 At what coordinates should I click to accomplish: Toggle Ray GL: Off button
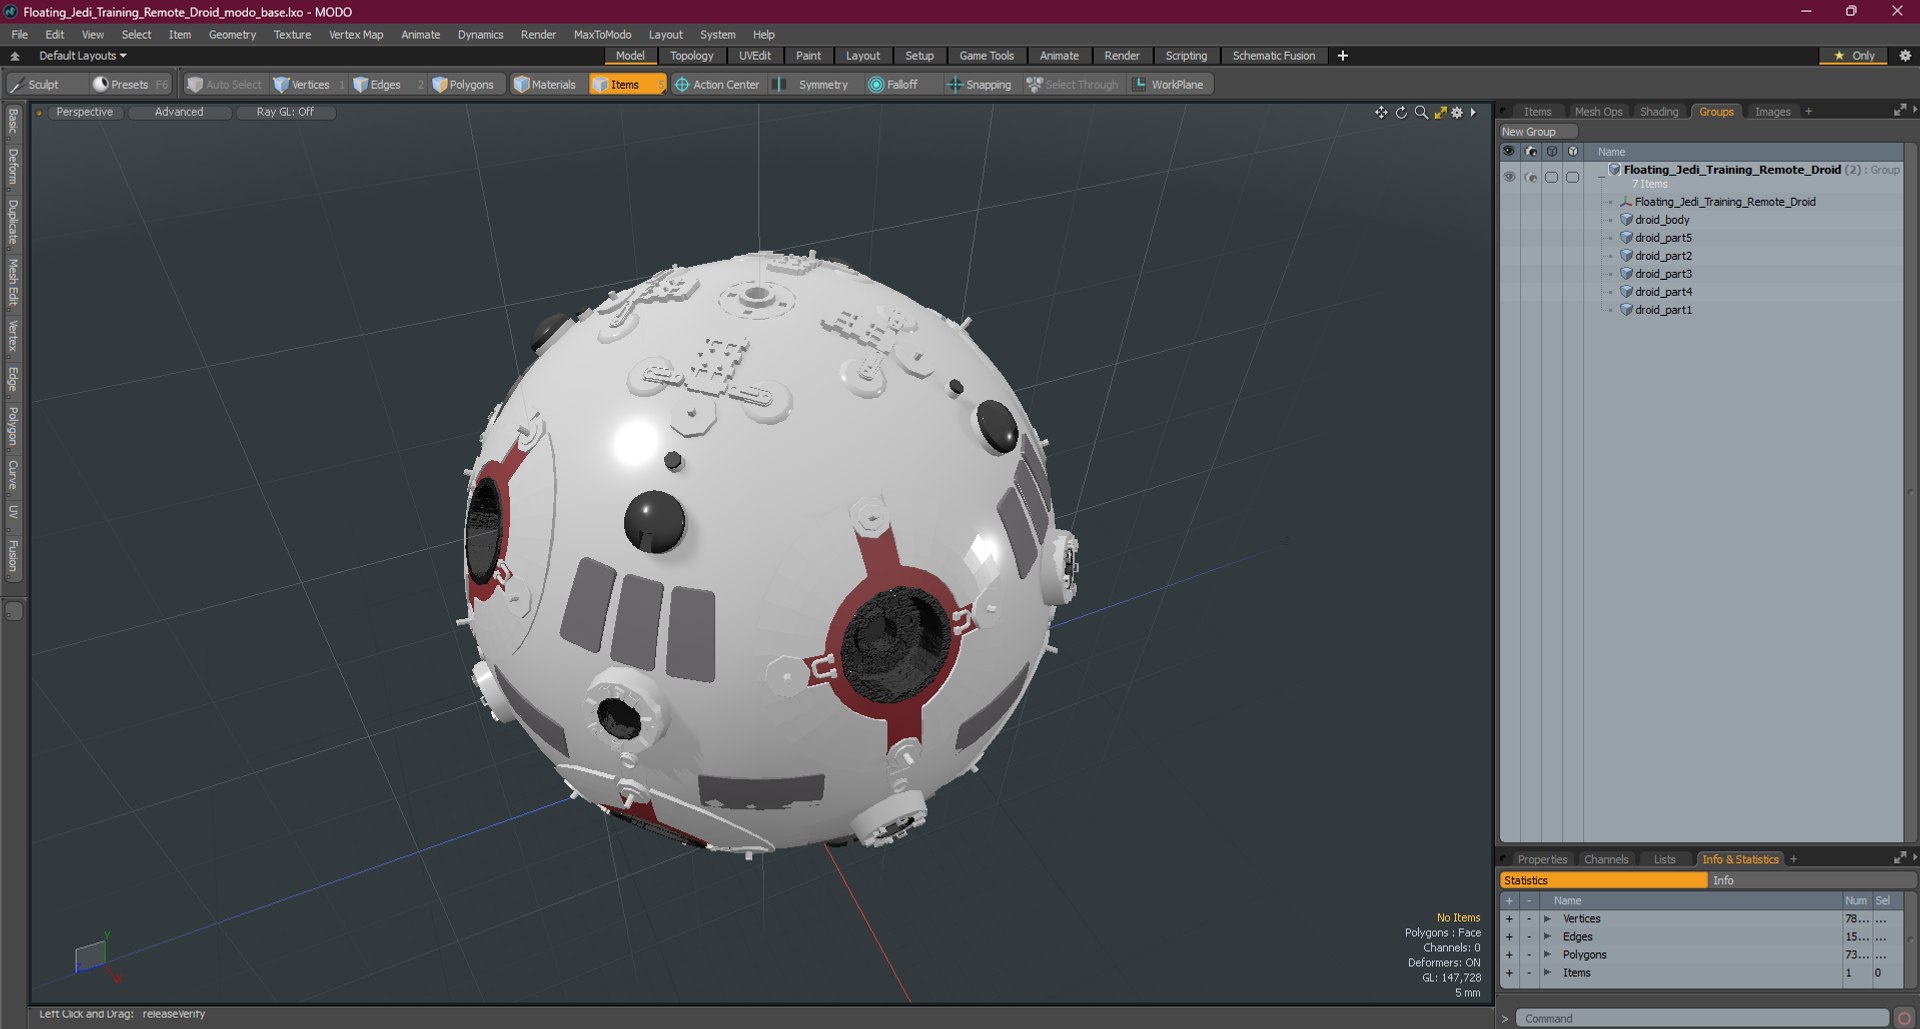(x=285, y=112)
